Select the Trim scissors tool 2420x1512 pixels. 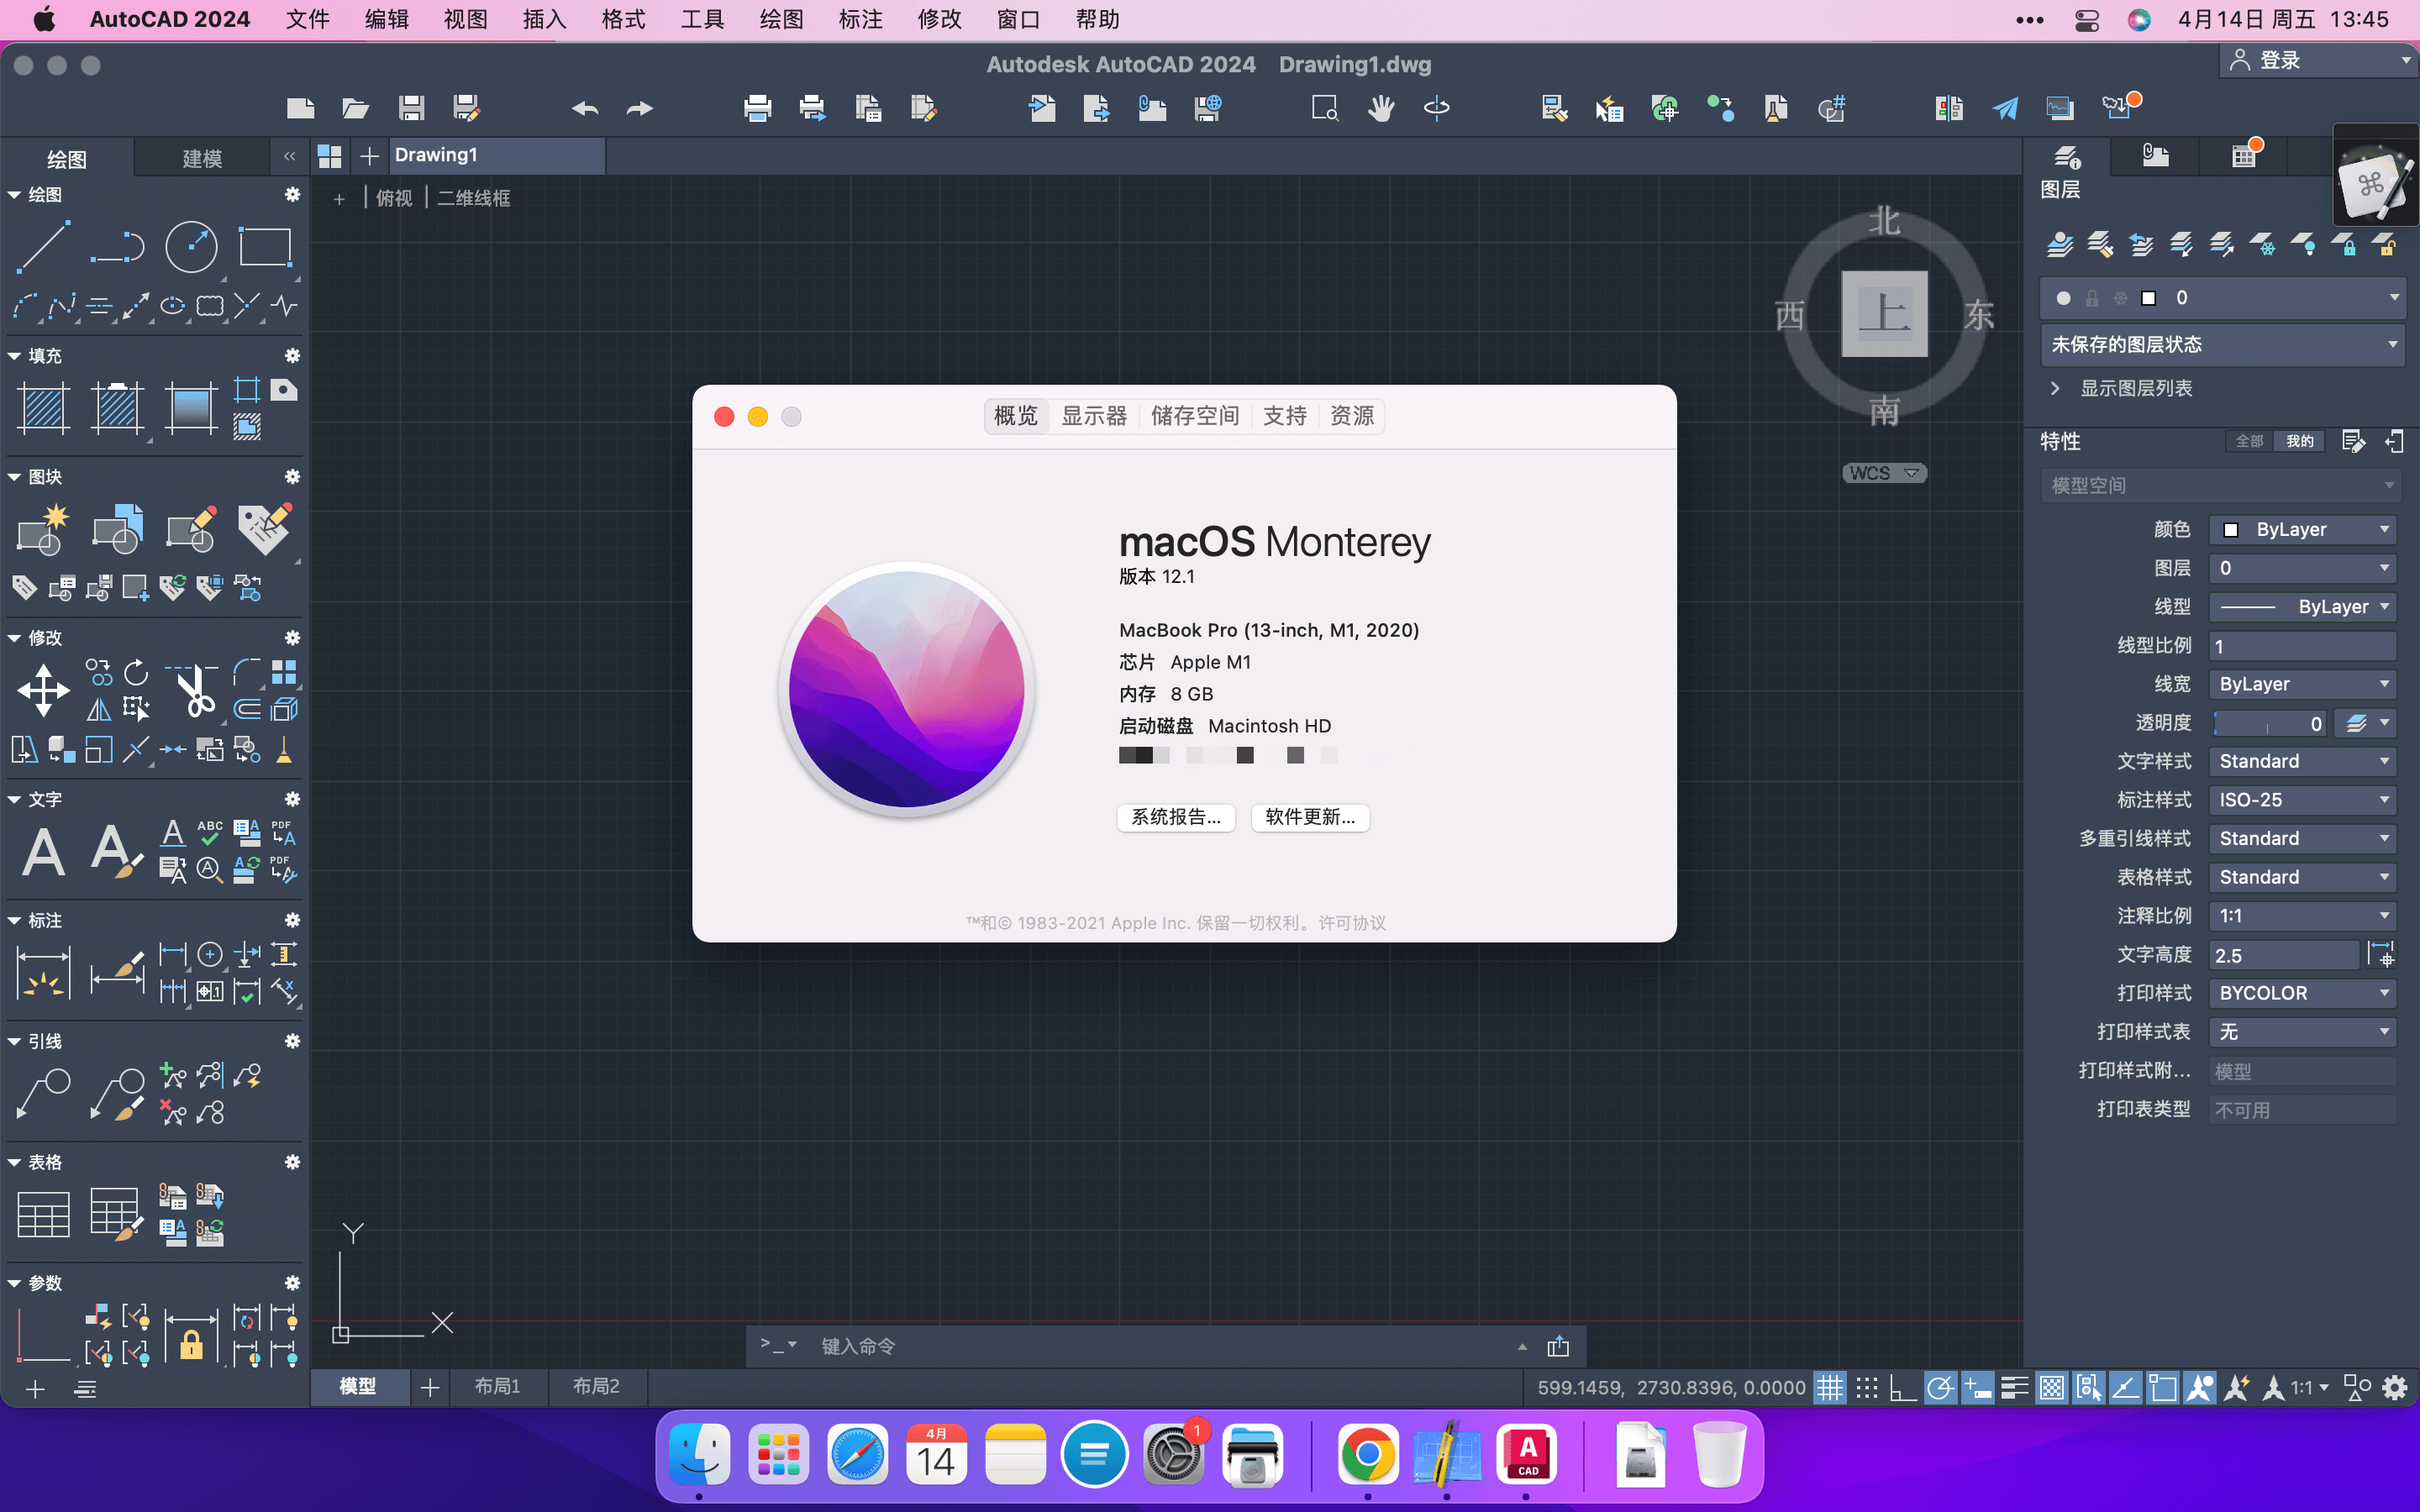click(x=192, y=691)
